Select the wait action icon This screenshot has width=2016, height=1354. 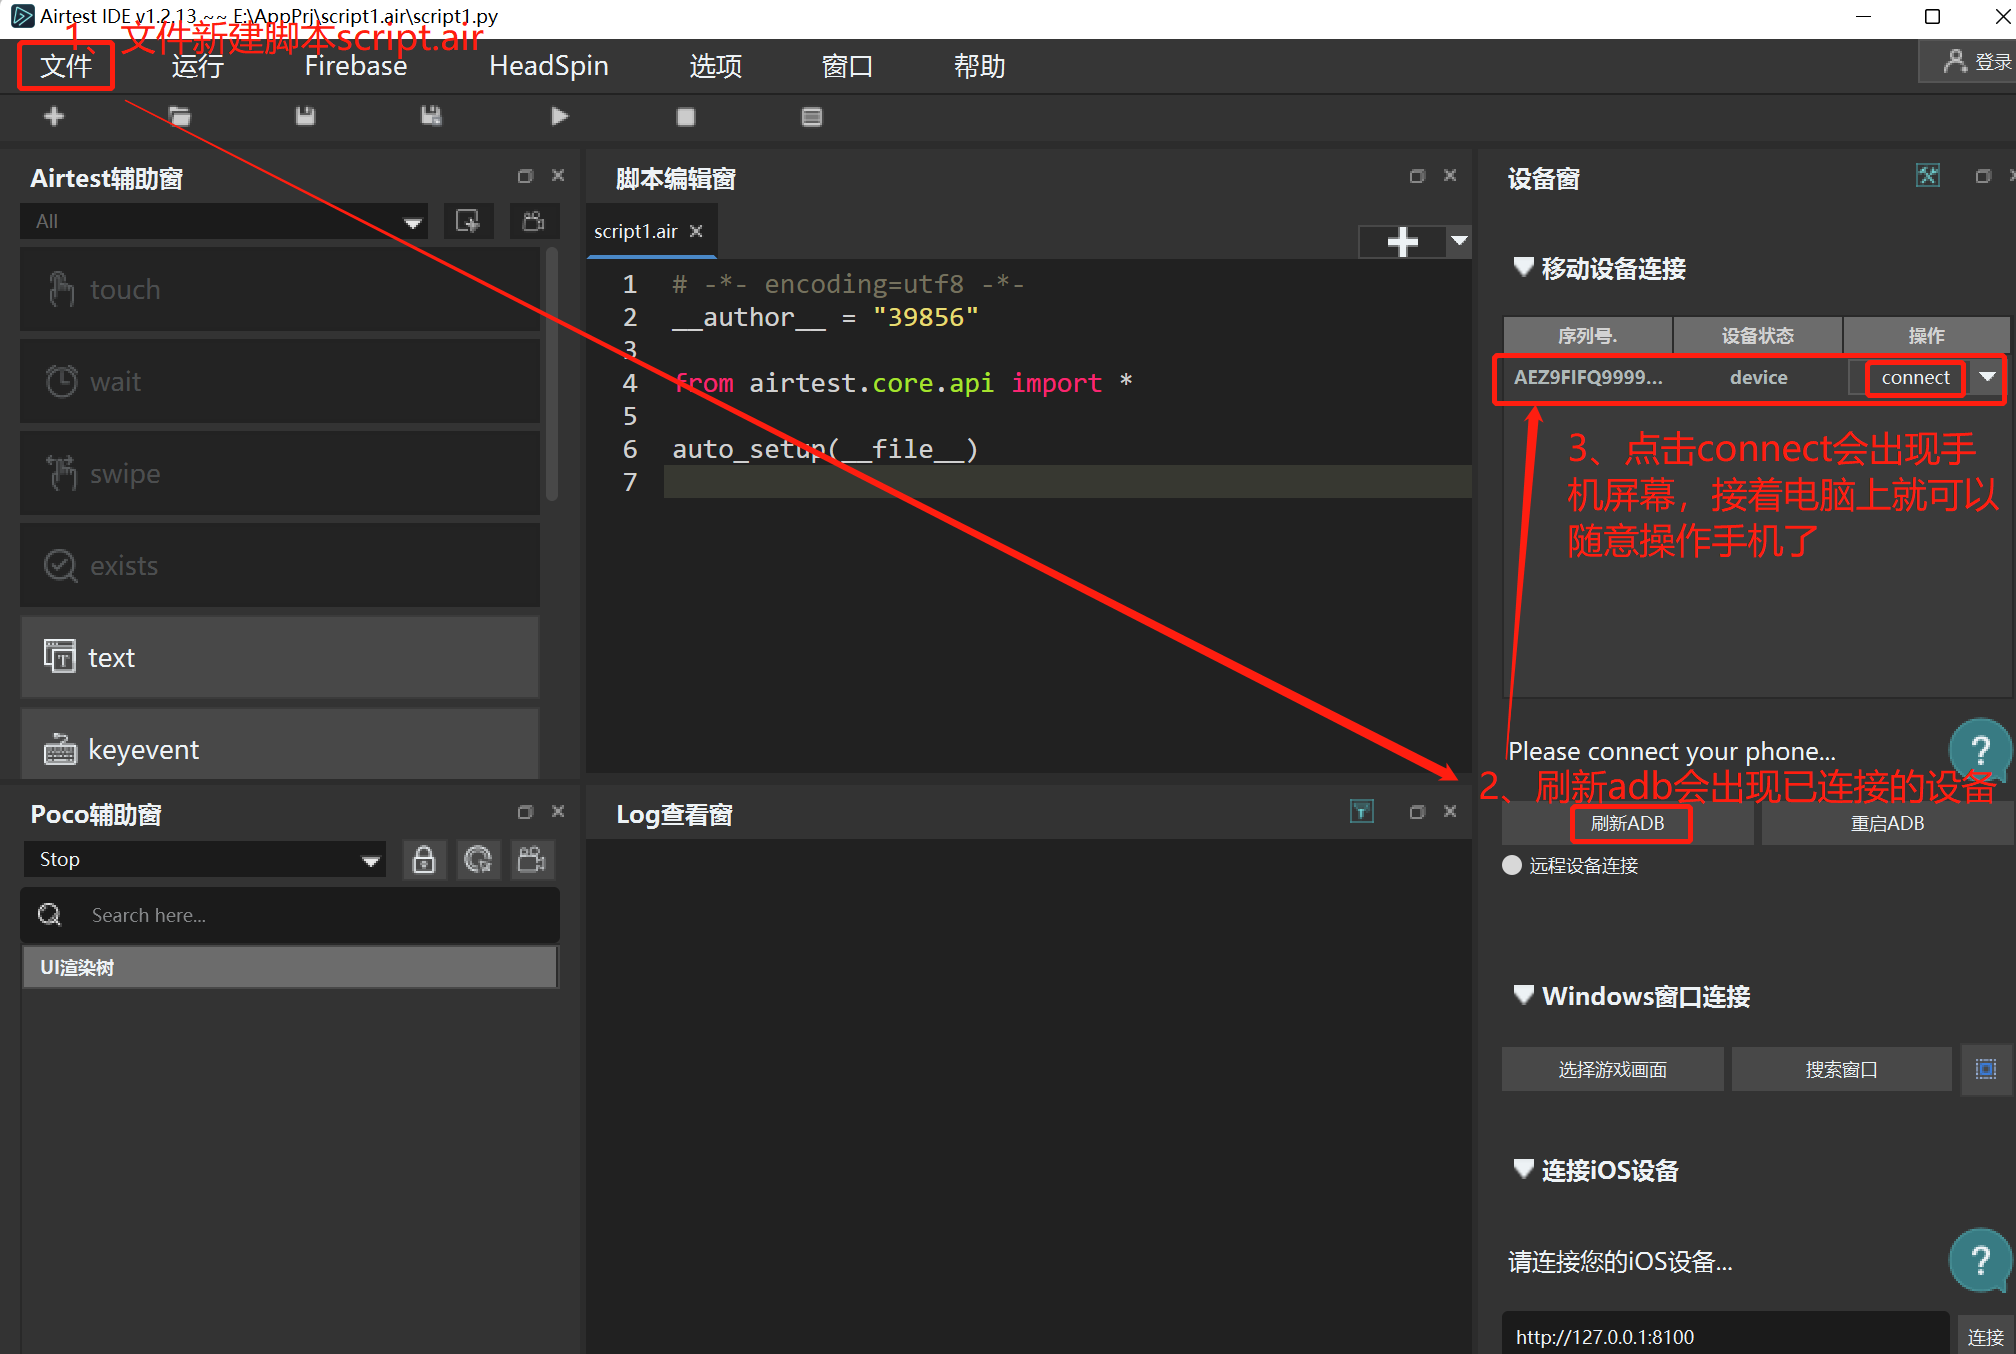tap(60, 381)
